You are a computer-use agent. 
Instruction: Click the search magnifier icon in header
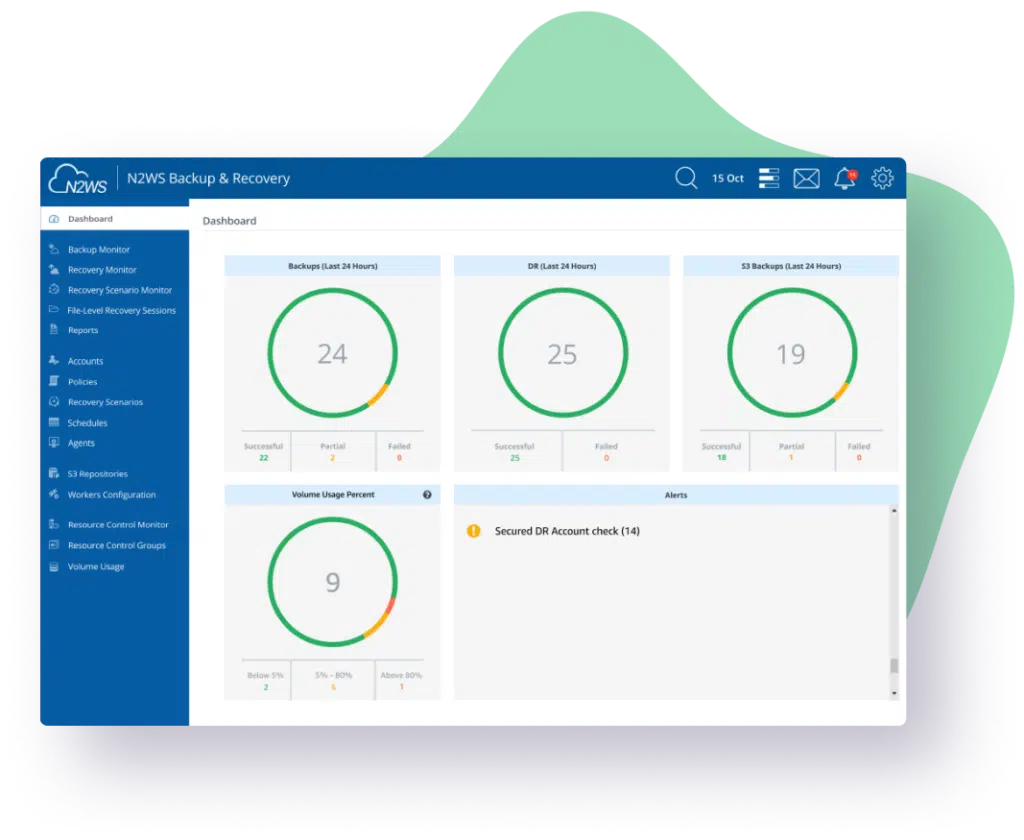click(686, 178)
